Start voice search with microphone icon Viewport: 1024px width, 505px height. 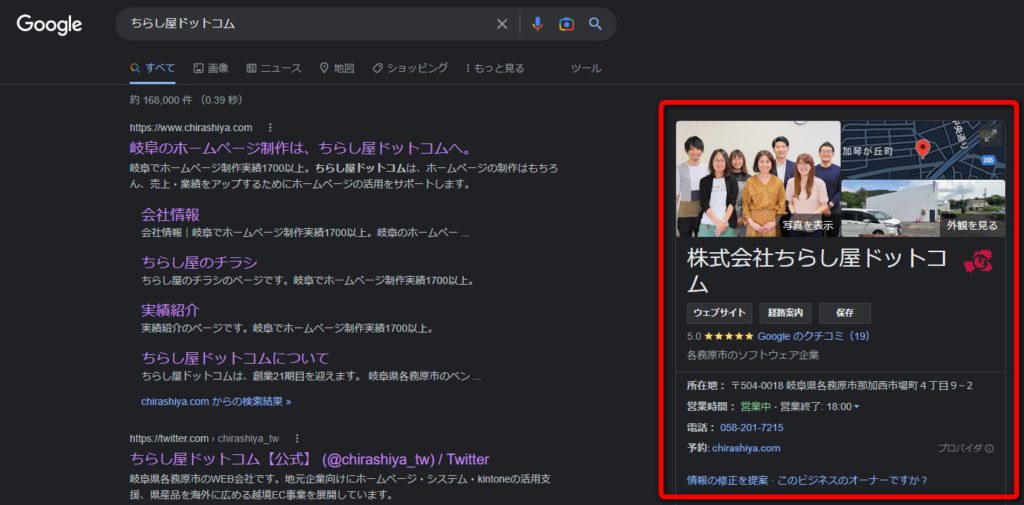click(537, 24)
